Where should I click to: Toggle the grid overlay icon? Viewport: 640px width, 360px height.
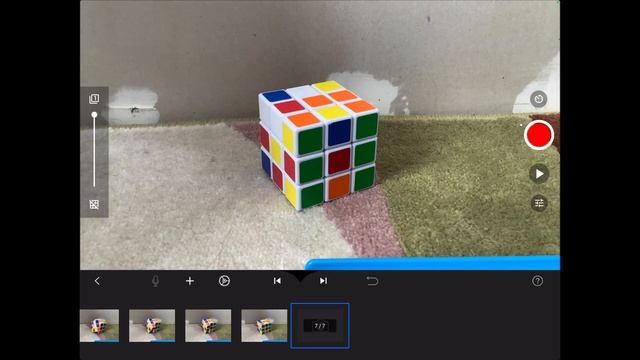pos(94,204)
